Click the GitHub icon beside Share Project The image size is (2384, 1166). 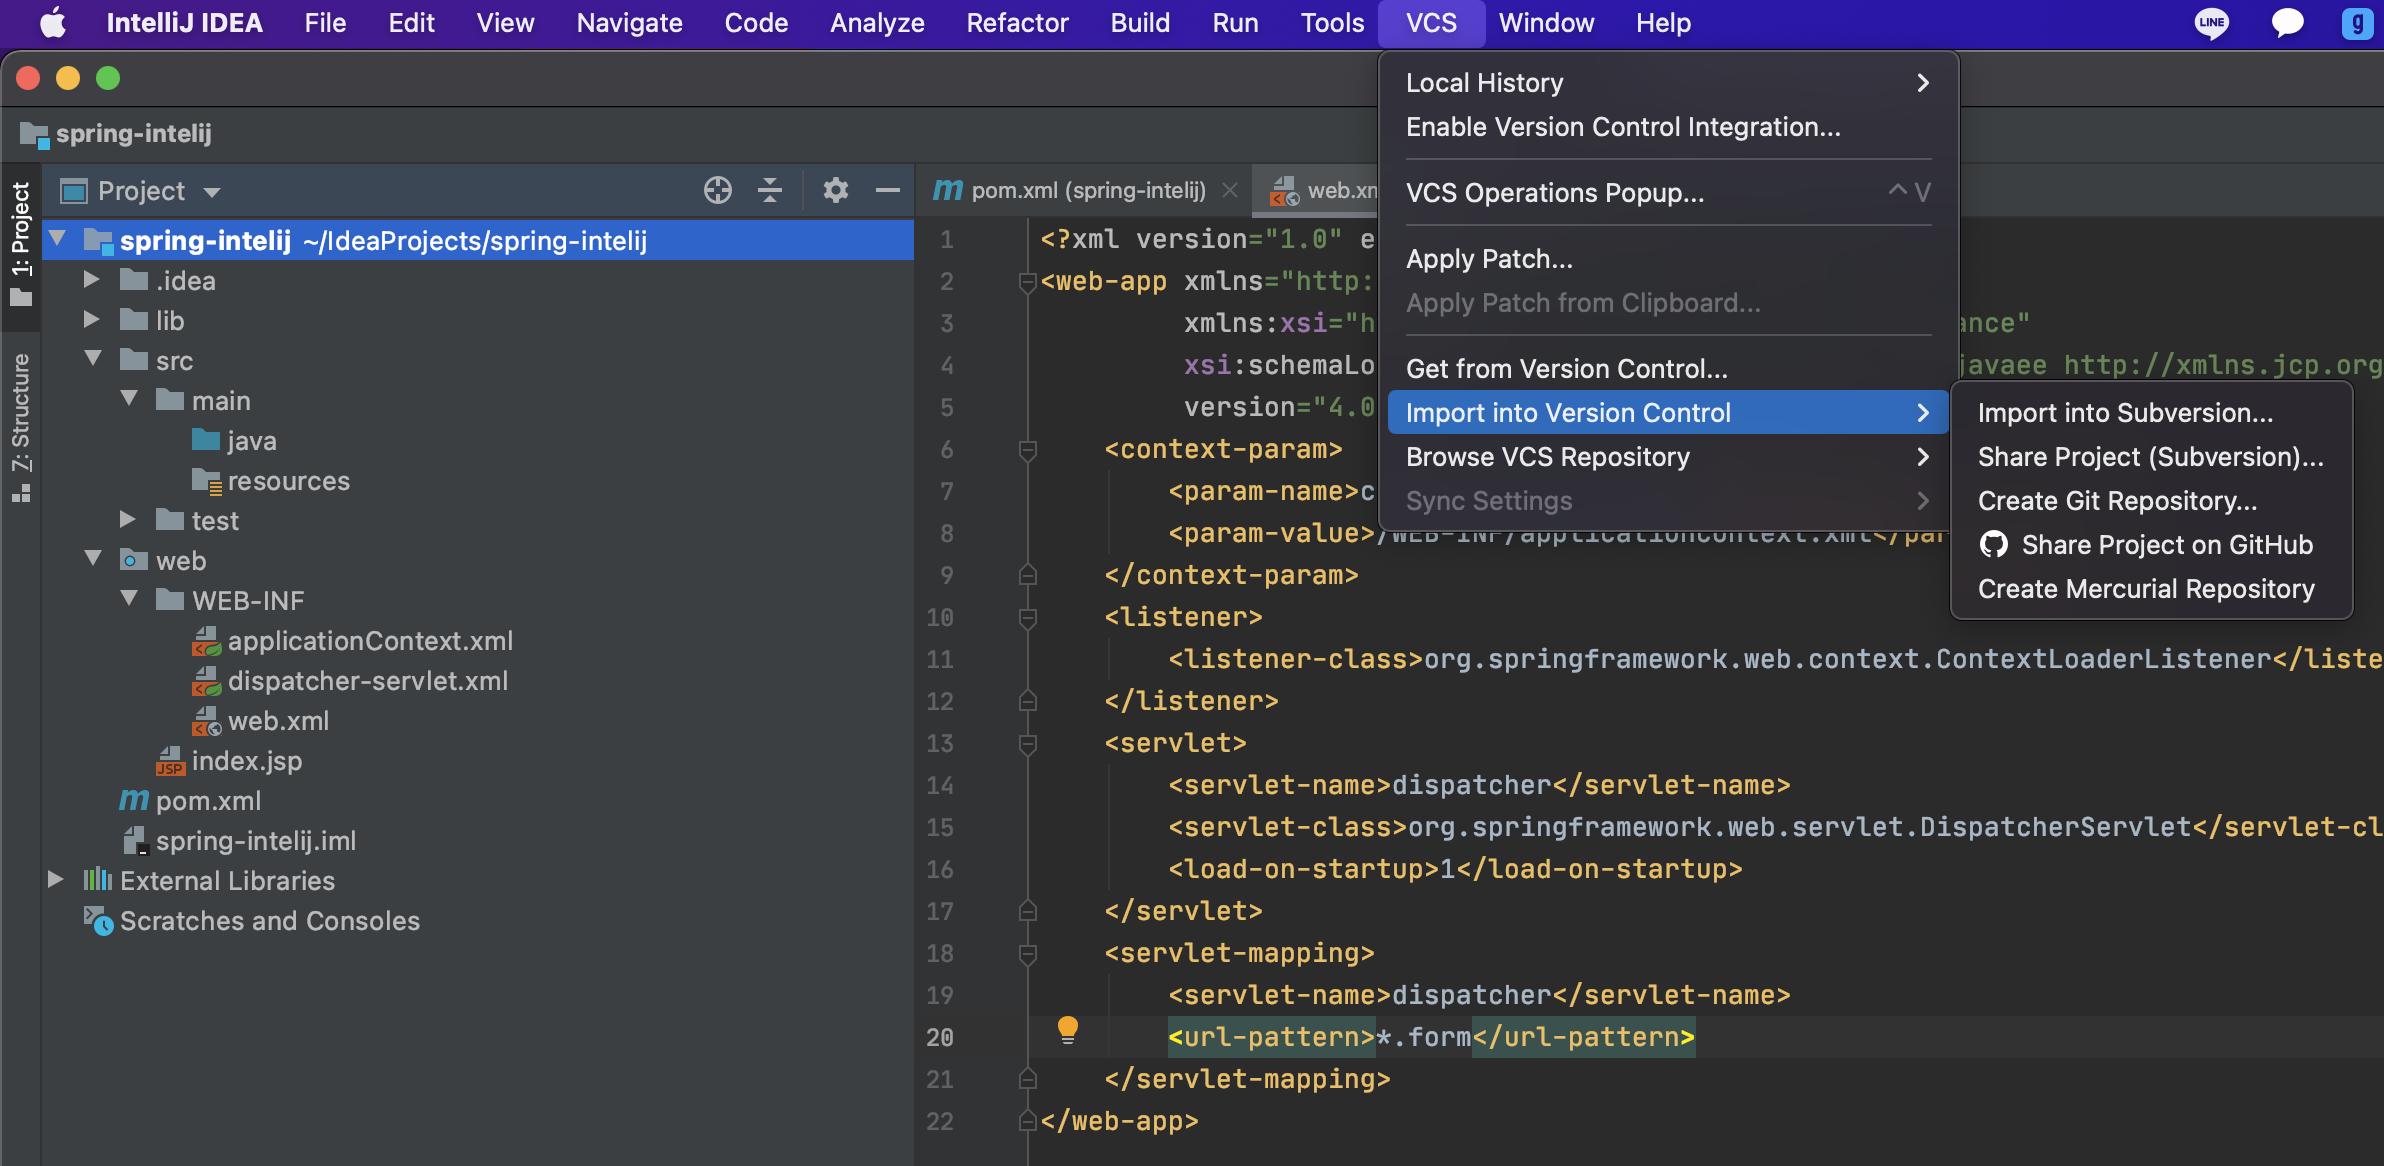click(1993, 545)
